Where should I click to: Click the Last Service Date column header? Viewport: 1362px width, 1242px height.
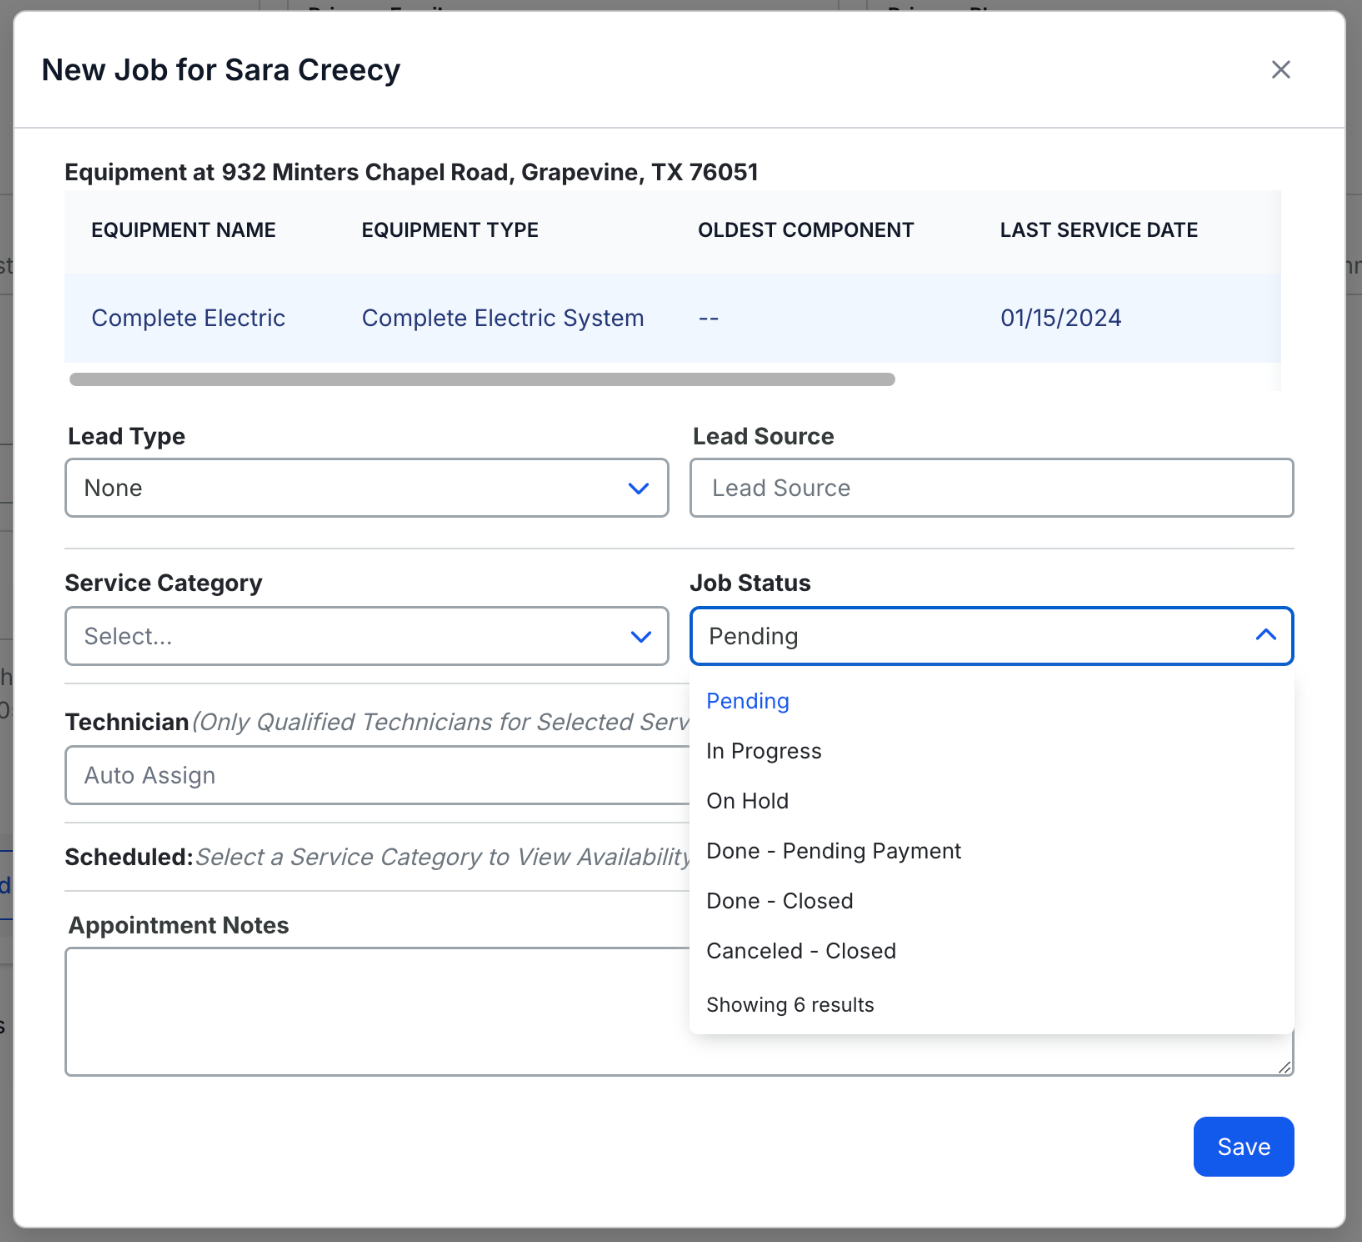coord(1098,230)
